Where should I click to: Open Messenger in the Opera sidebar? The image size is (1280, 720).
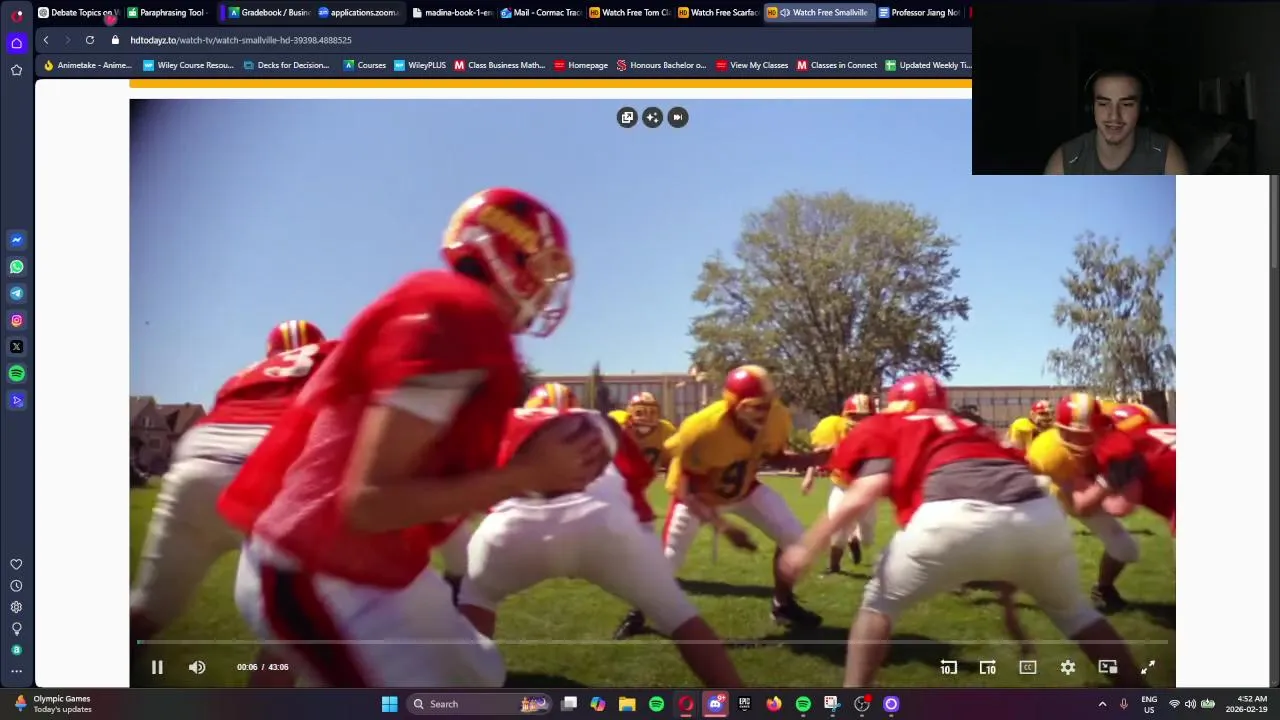click(16, 240)
